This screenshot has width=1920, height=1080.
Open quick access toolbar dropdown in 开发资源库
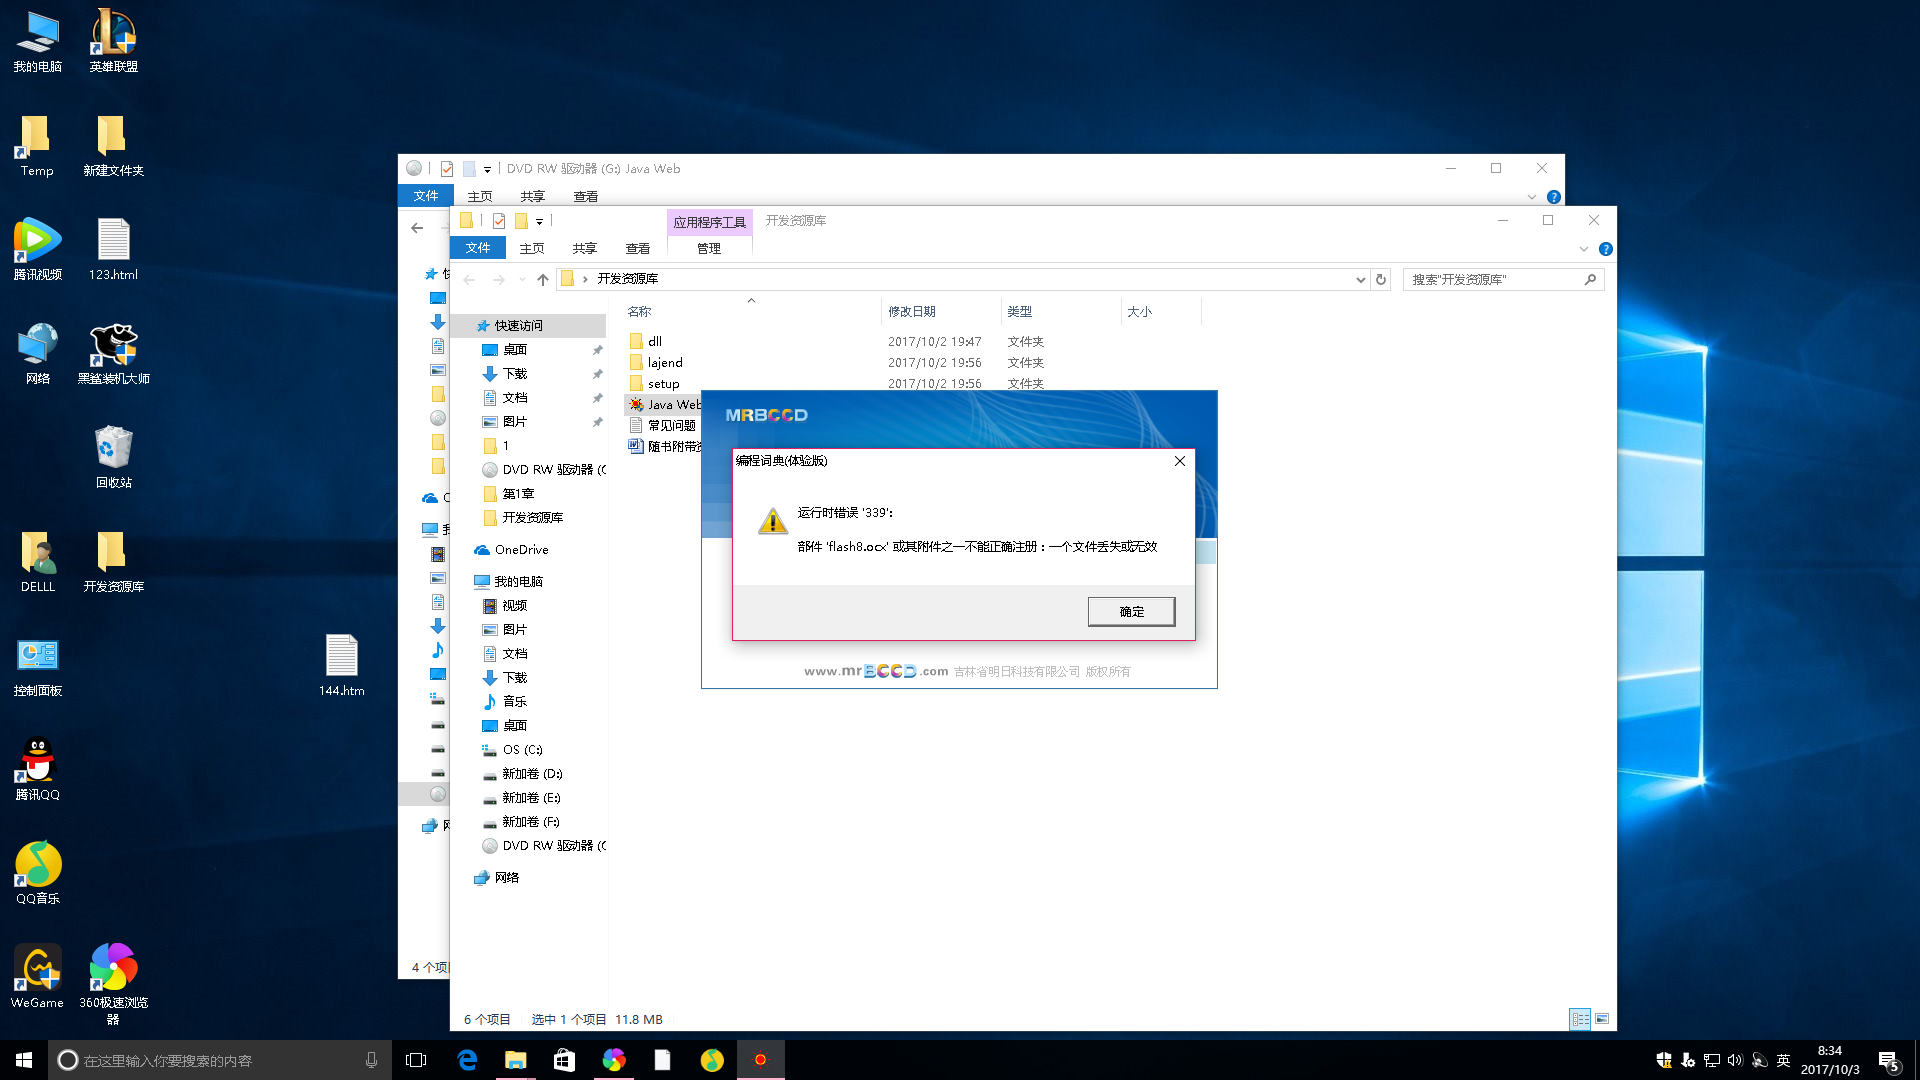click(x=539, y=221)
